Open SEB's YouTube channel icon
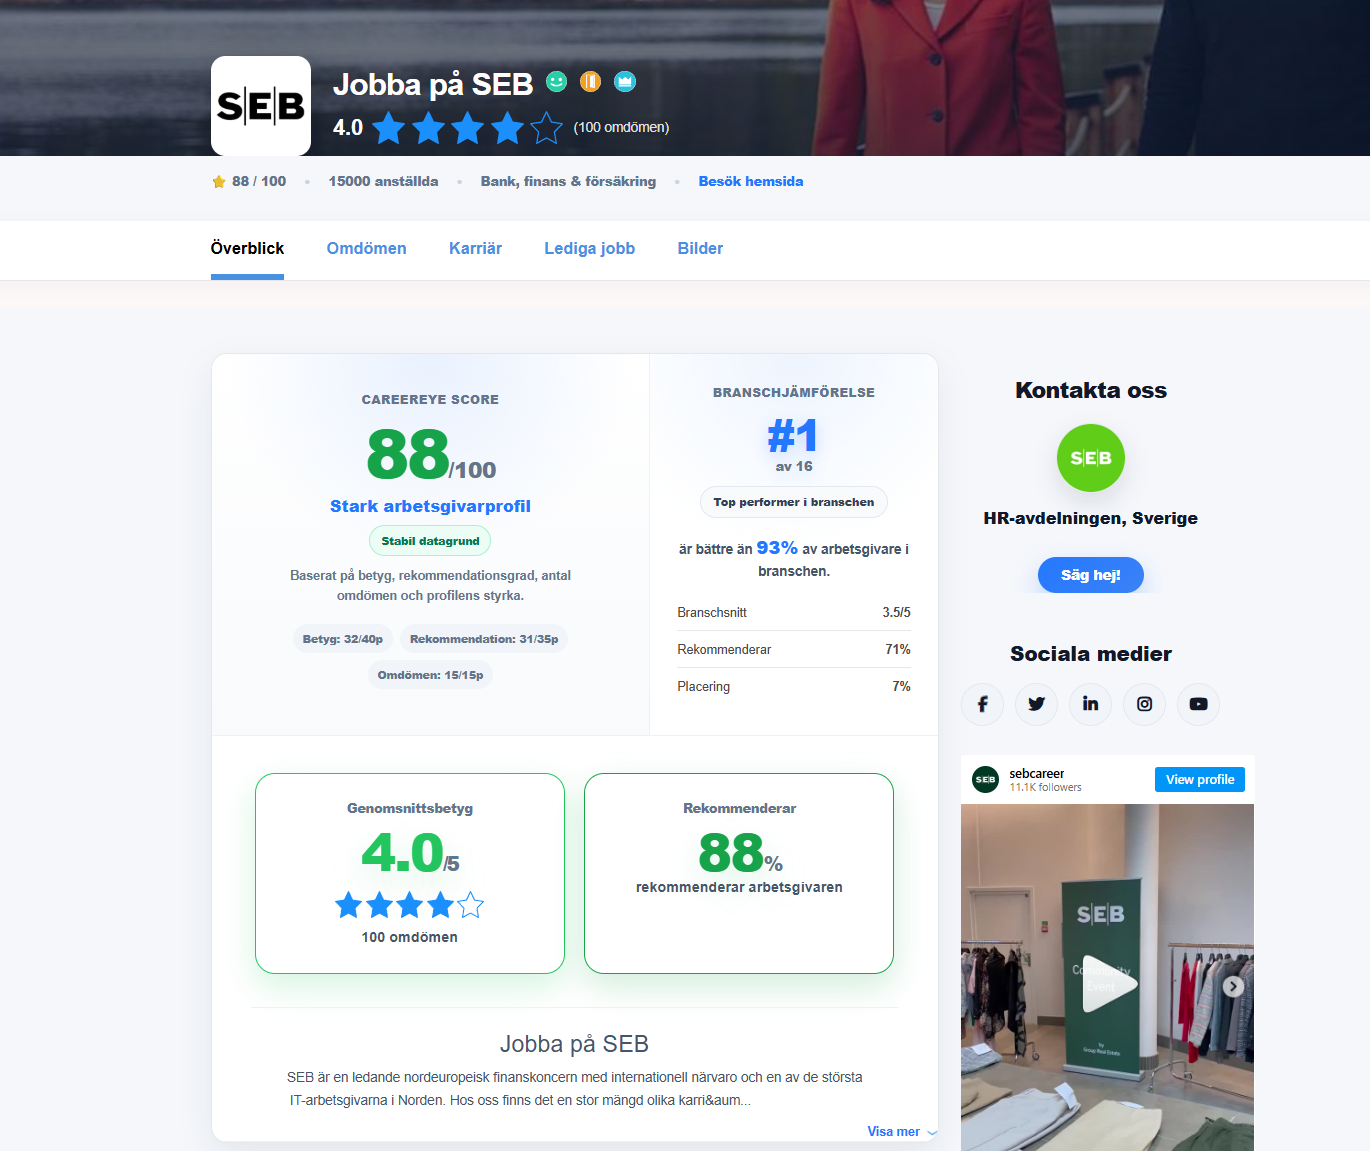The width and height of the screenshot is (1370, 1151). (1199, 704)
